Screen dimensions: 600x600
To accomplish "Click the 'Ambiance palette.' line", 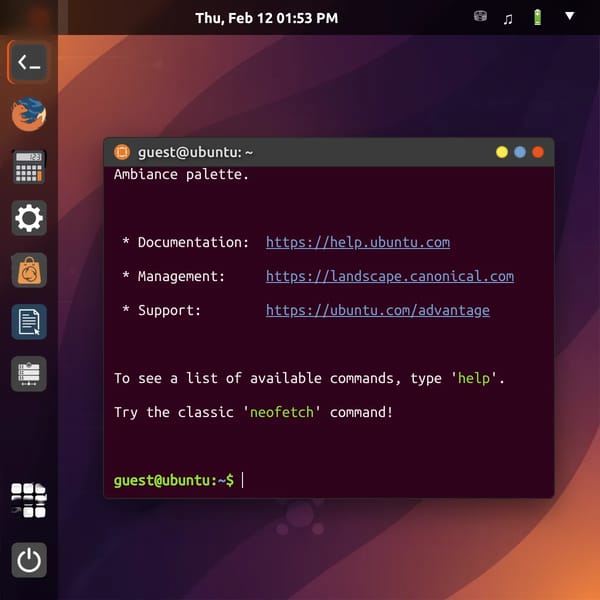I will click(x=181, y=174).
